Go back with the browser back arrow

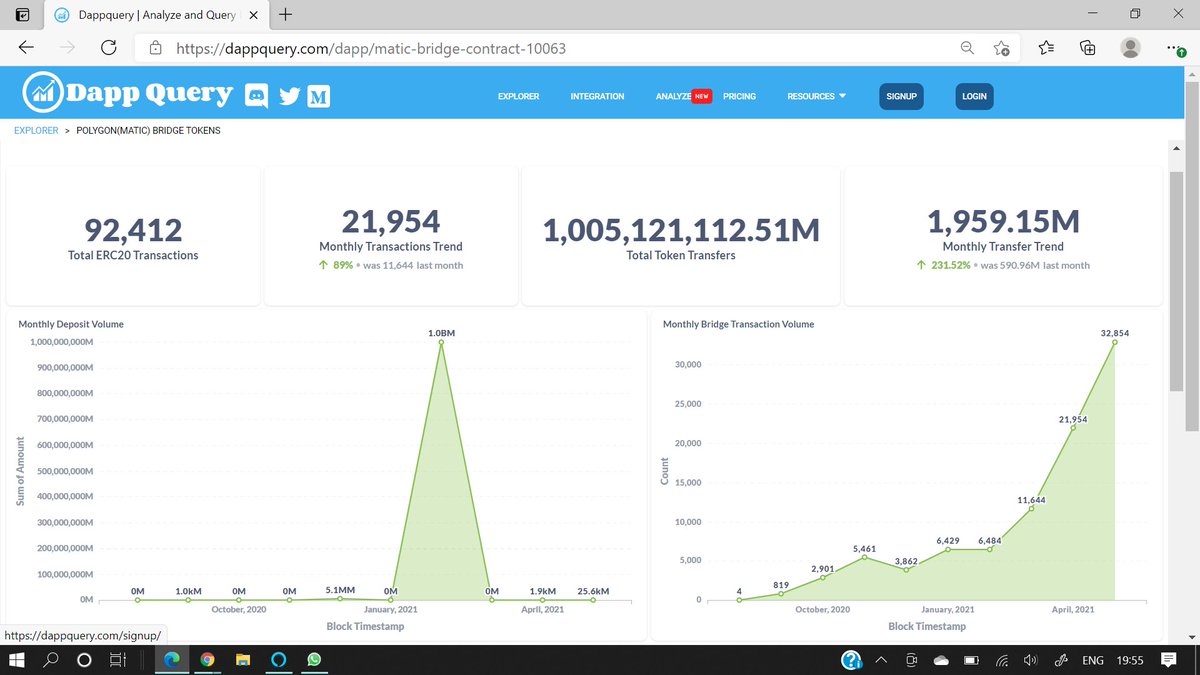tap(26, 47)
